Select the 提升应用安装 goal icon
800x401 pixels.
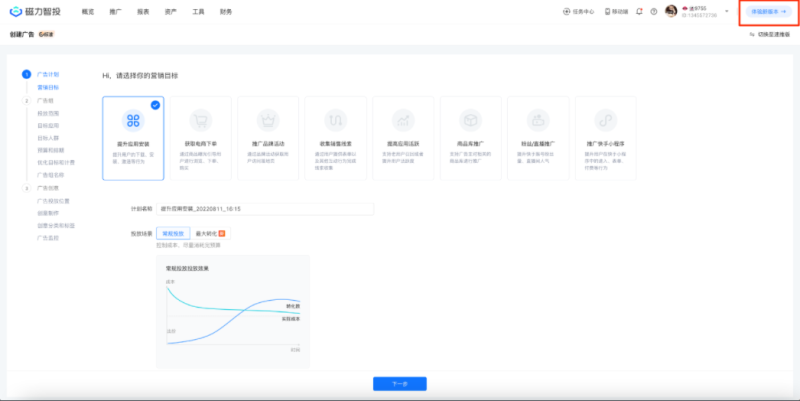tap(132, 120)
